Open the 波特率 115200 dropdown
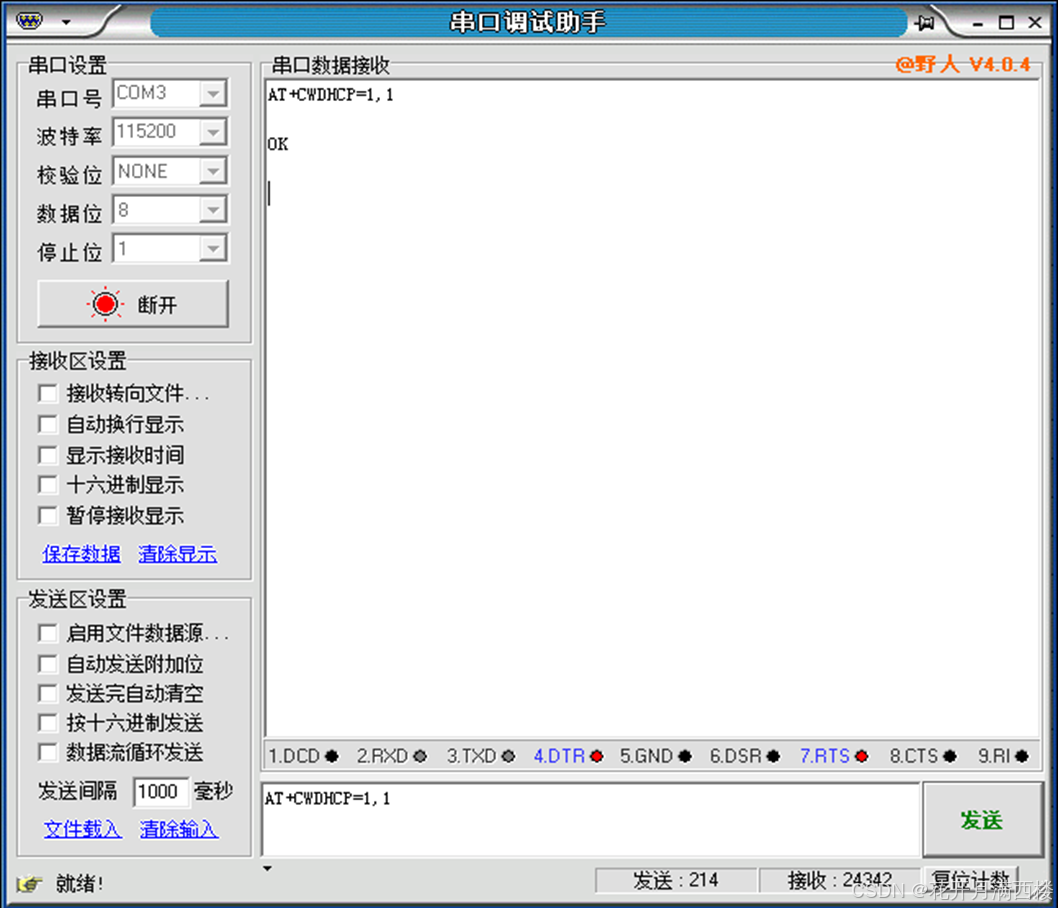Viewport: 1058px width, 908px height. tap(213, 132)
